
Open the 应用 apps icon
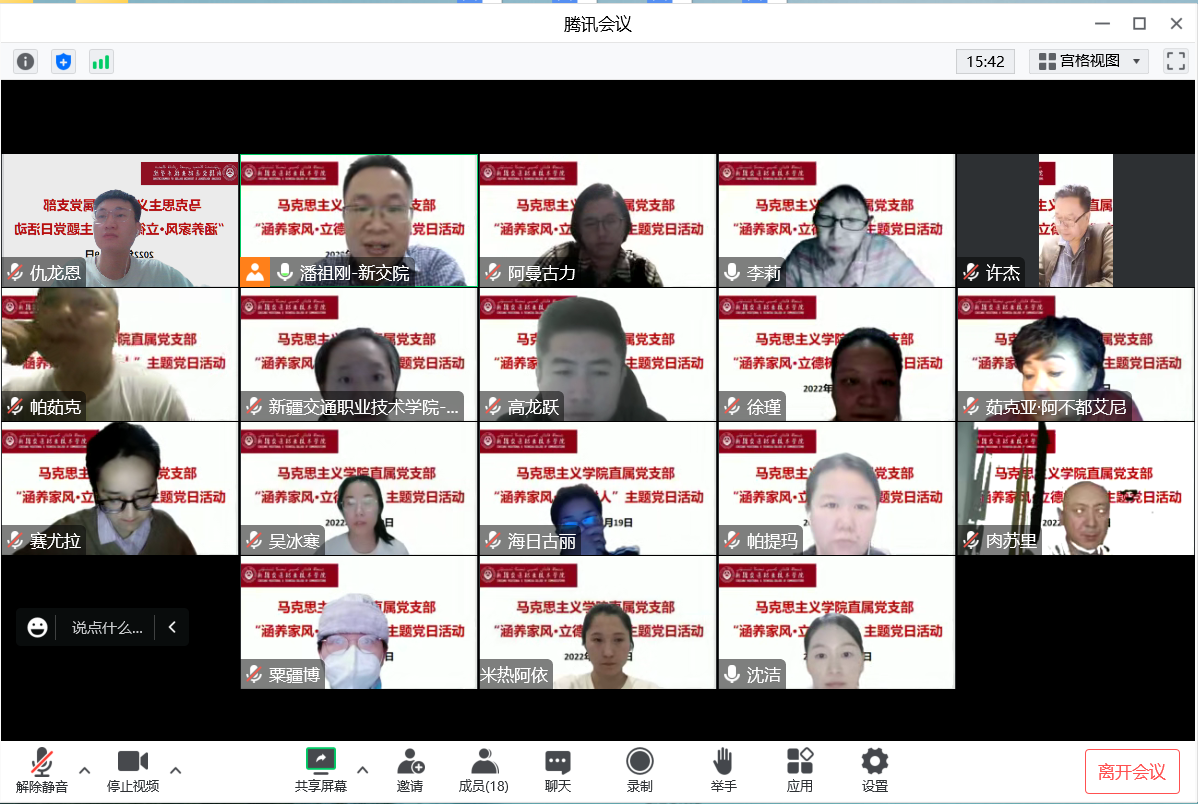pyautogui.click(x=800, y=770)
